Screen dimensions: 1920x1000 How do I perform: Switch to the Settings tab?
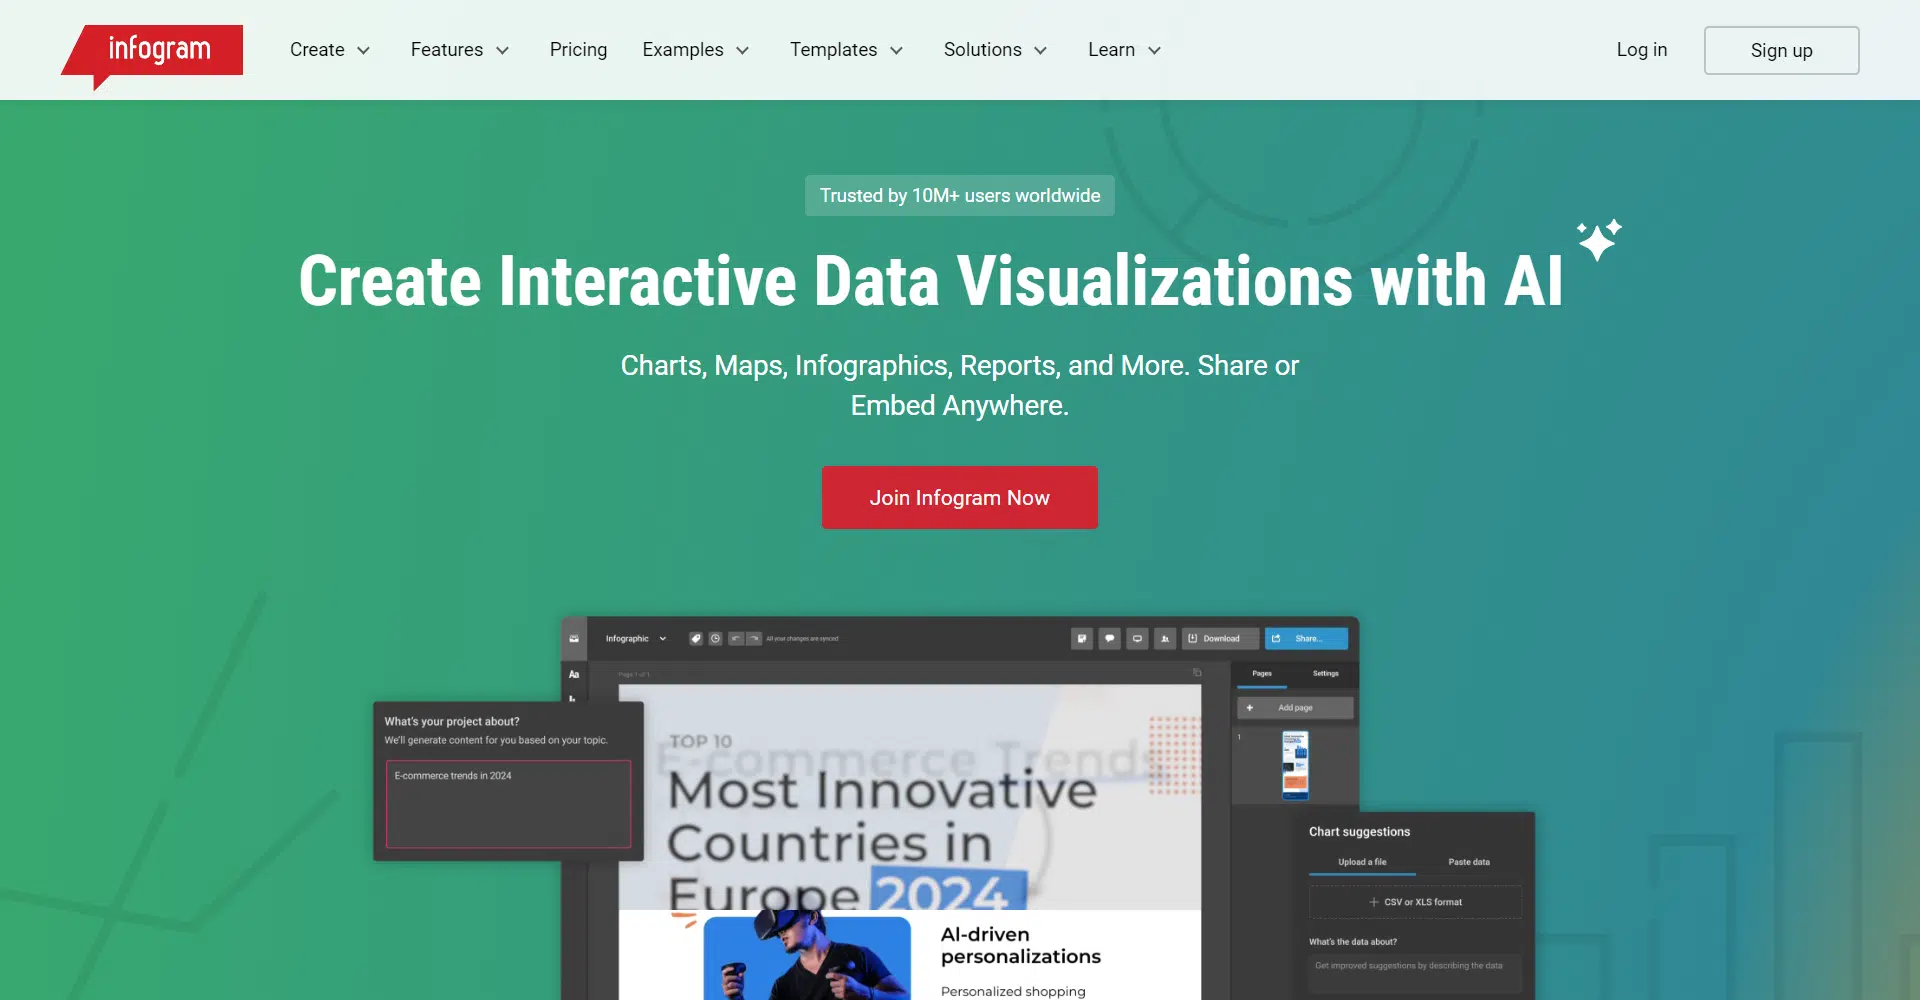tap(1325, 674)
